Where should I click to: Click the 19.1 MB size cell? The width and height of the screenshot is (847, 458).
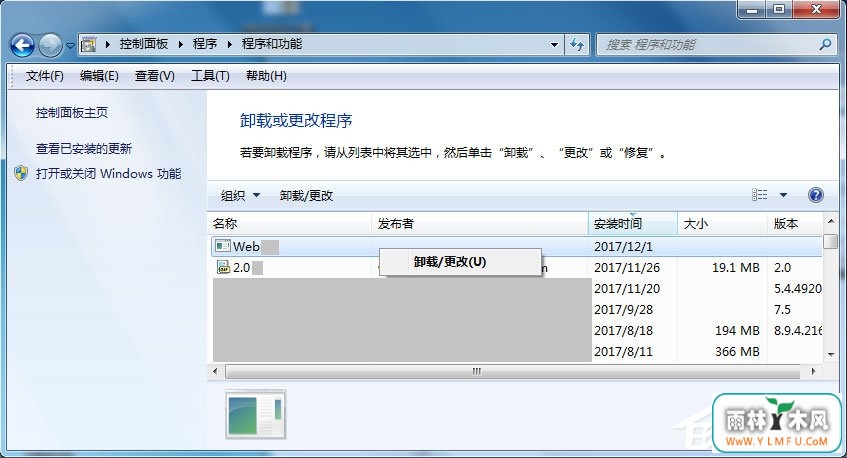pyautogui.click(x=736, y=268)
